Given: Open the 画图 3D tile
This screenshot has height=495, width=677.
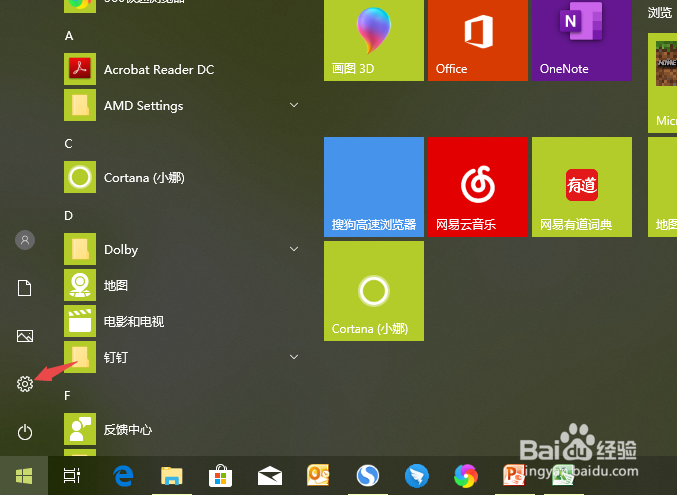Looking at the screenshot, I should [x=374, y=39].
